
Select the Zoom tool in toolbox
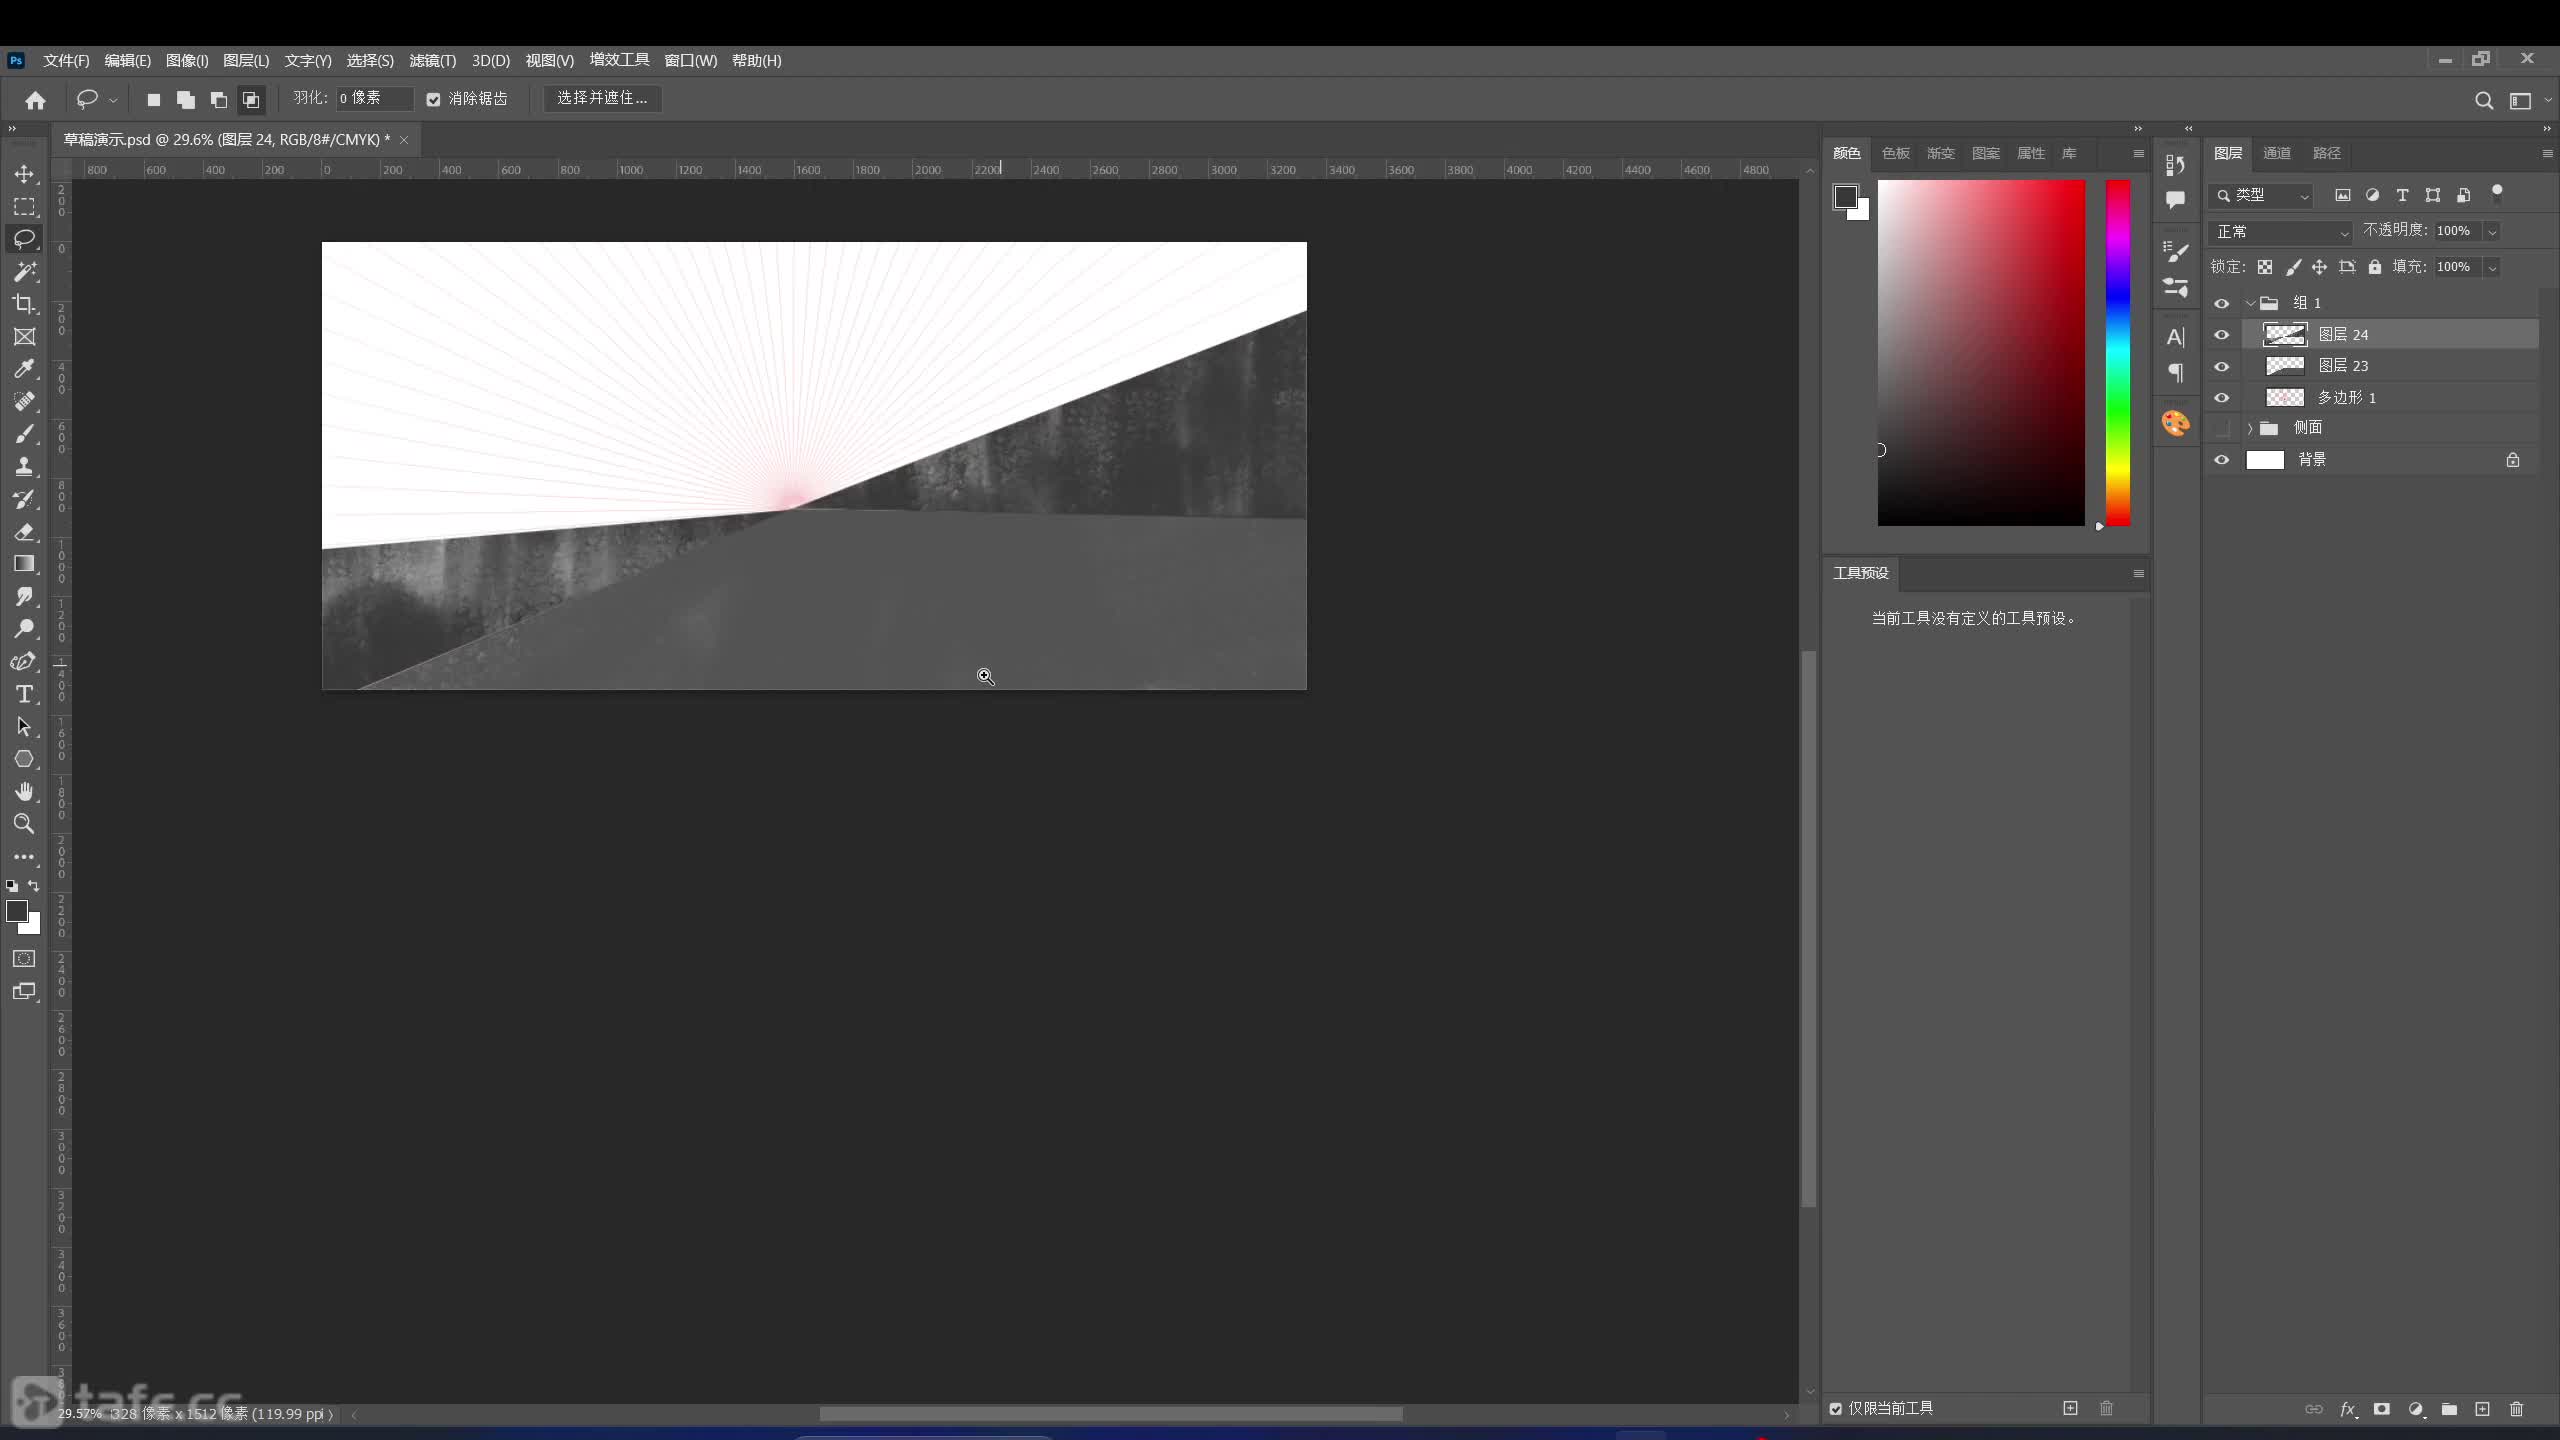pyautogui.click(x=24, y=824)
